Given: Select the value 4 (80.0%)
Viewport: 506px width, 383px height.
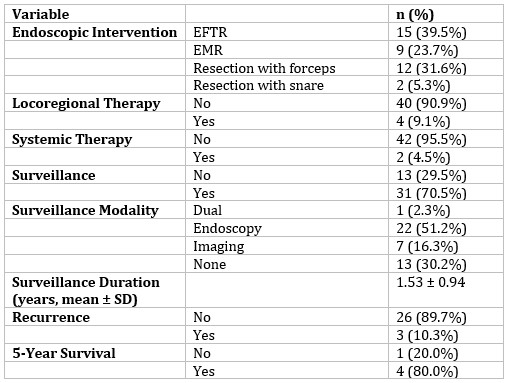Looking at the screenshot, I should point(427,371).
